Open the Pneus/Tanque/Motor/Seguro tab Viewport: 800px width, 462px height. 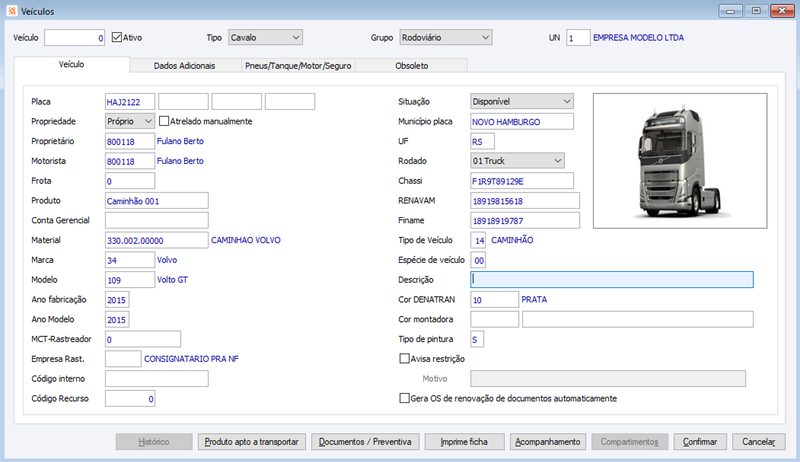click(x=298, y=66)
